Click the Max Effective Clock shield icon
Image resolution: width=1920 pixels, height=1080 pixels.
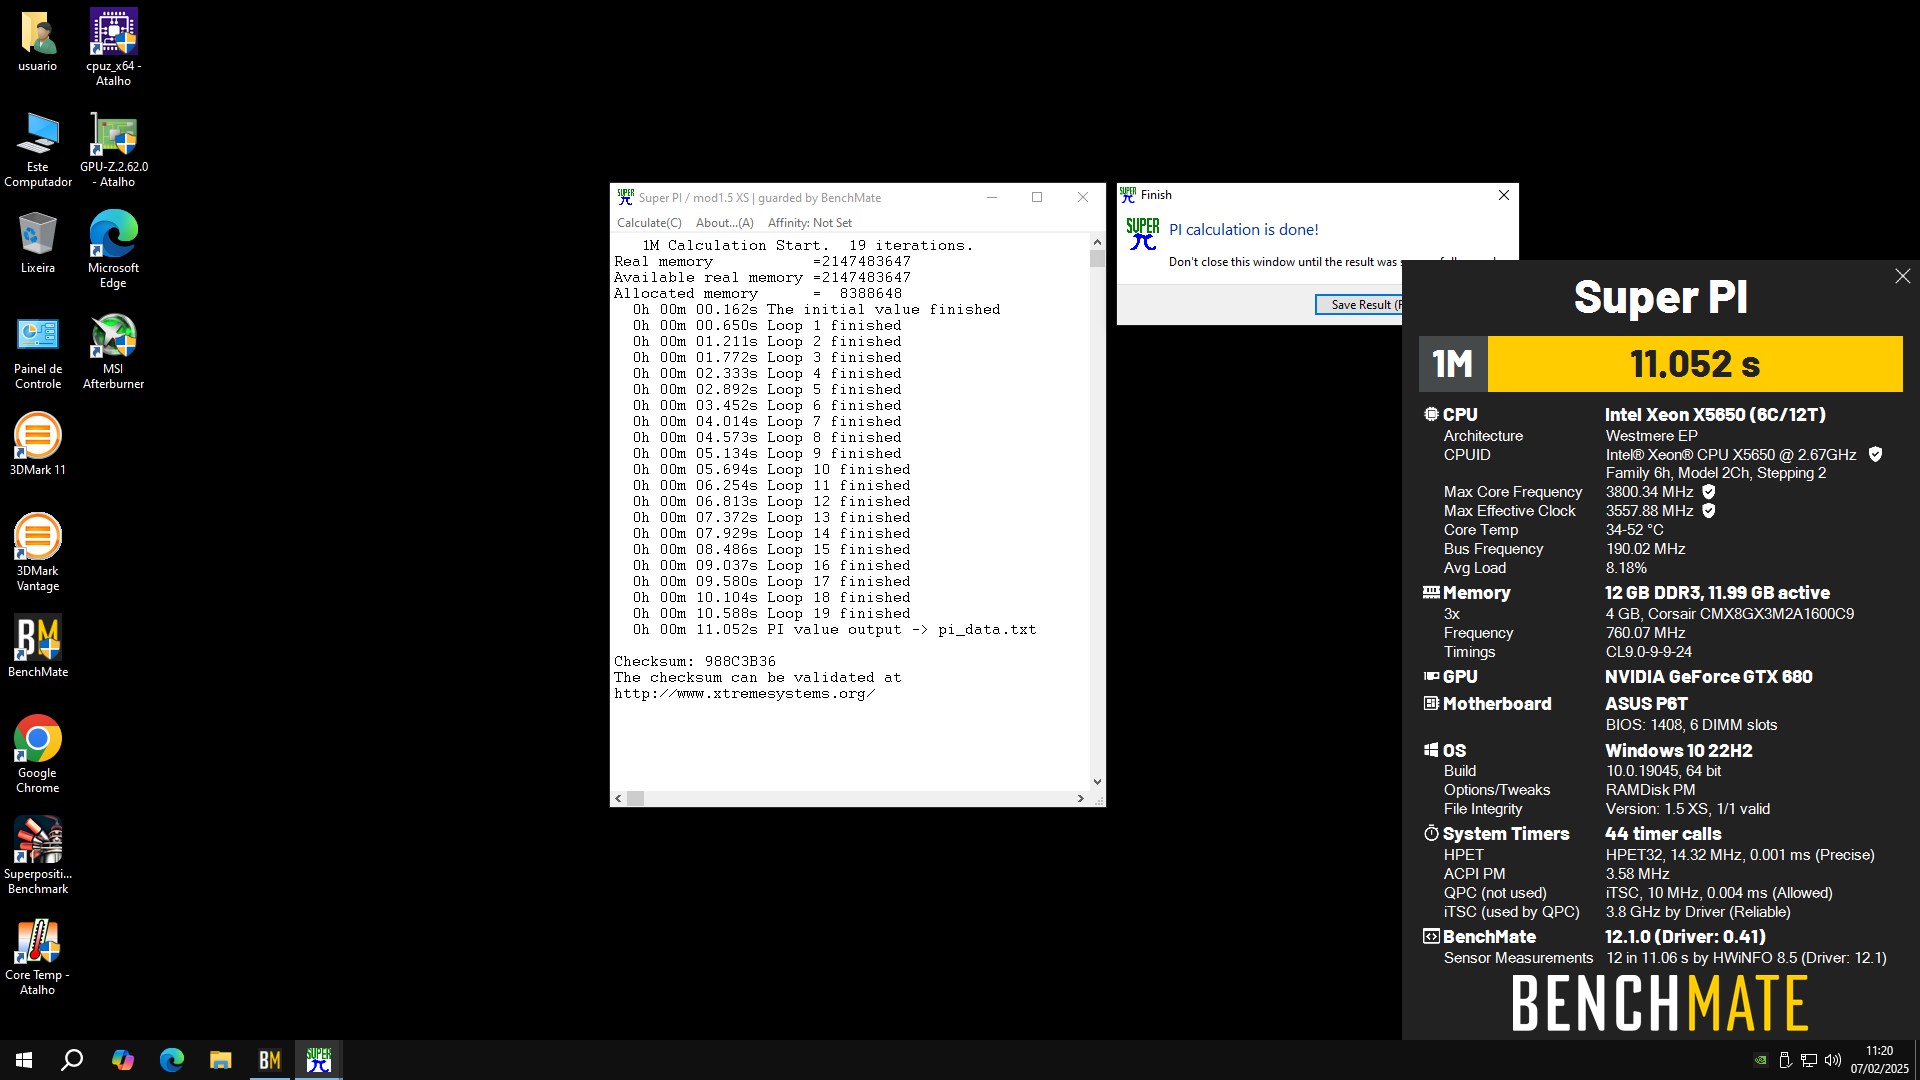coord(1708,511)
